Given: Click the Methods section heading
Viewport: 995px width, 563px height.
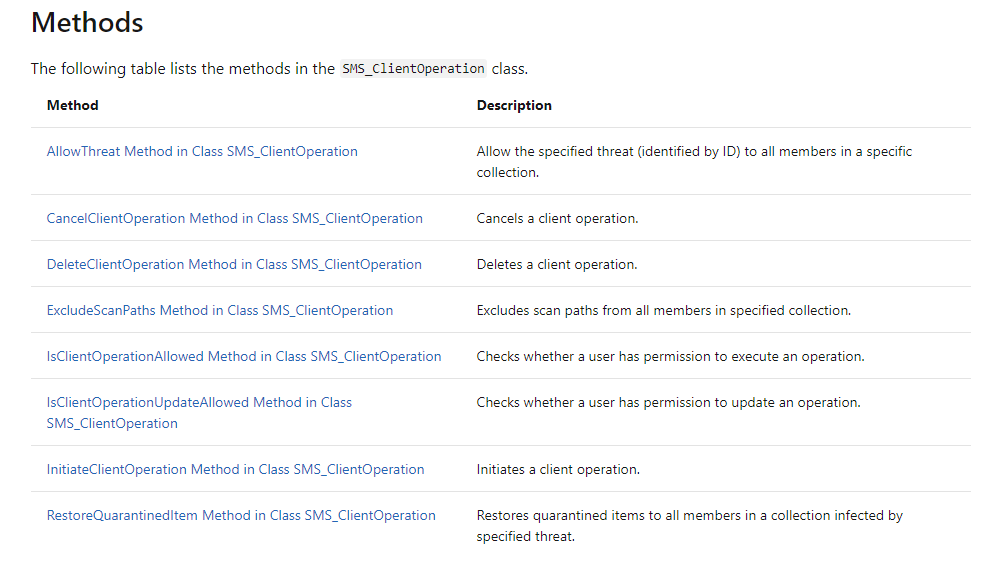Looking at the screenshot, I should coord(87,23).
